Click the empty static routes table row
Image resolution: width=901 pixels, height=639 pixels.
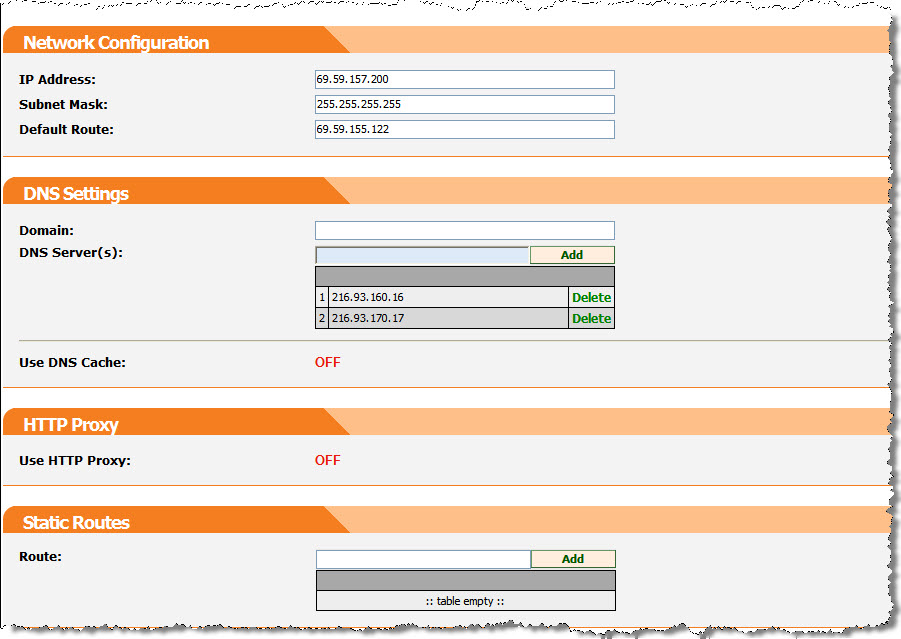tap(465, 601)
